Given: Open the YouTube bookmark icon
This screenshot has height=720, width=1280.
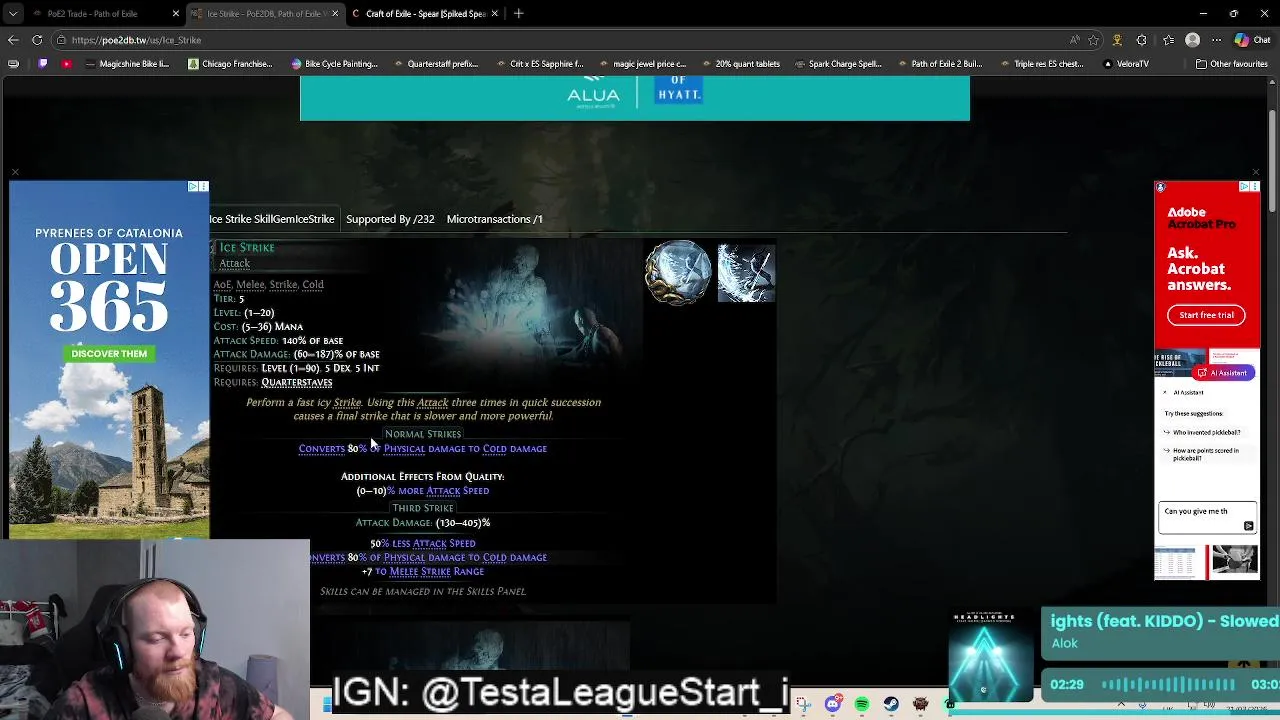Looking at the screenshot, I should (x=66, y=64).
